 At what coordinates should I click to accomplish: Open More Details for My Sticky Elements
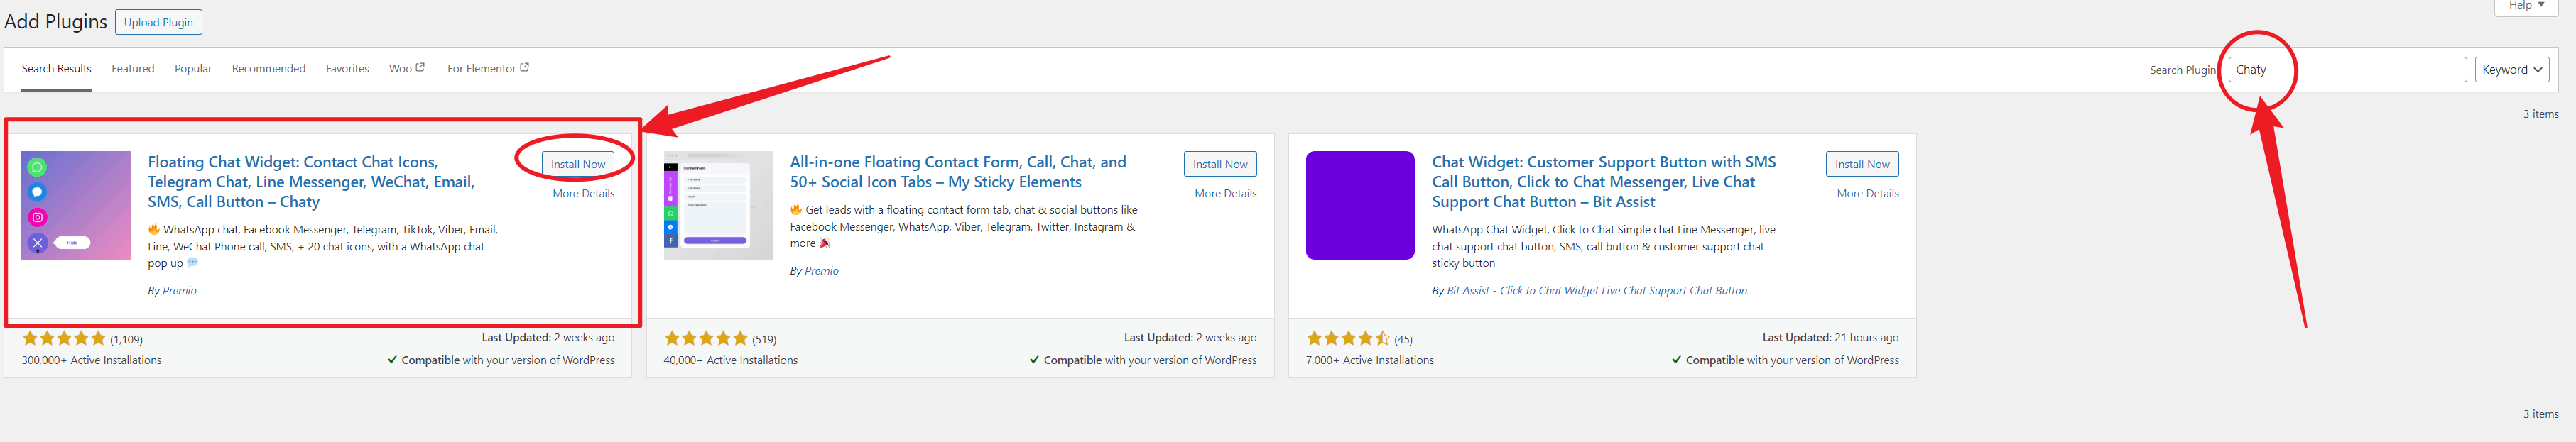coord(1226,194)
